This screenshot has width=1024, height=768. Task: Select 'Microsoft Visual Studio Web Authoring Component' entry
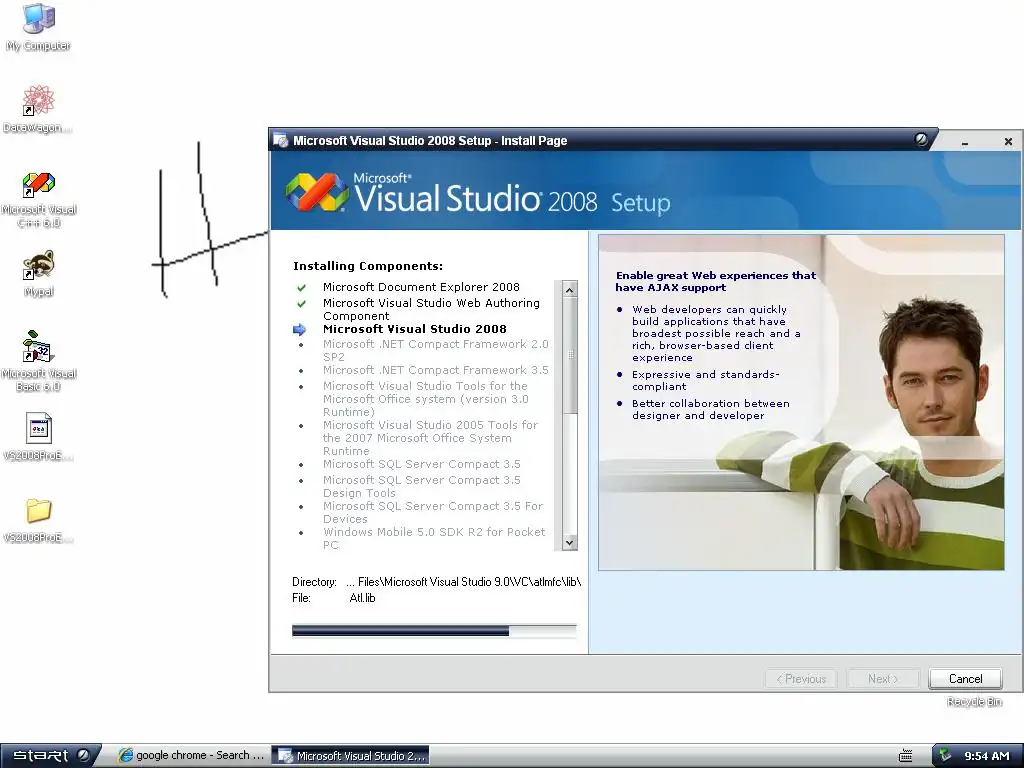[x=431, y=310]
